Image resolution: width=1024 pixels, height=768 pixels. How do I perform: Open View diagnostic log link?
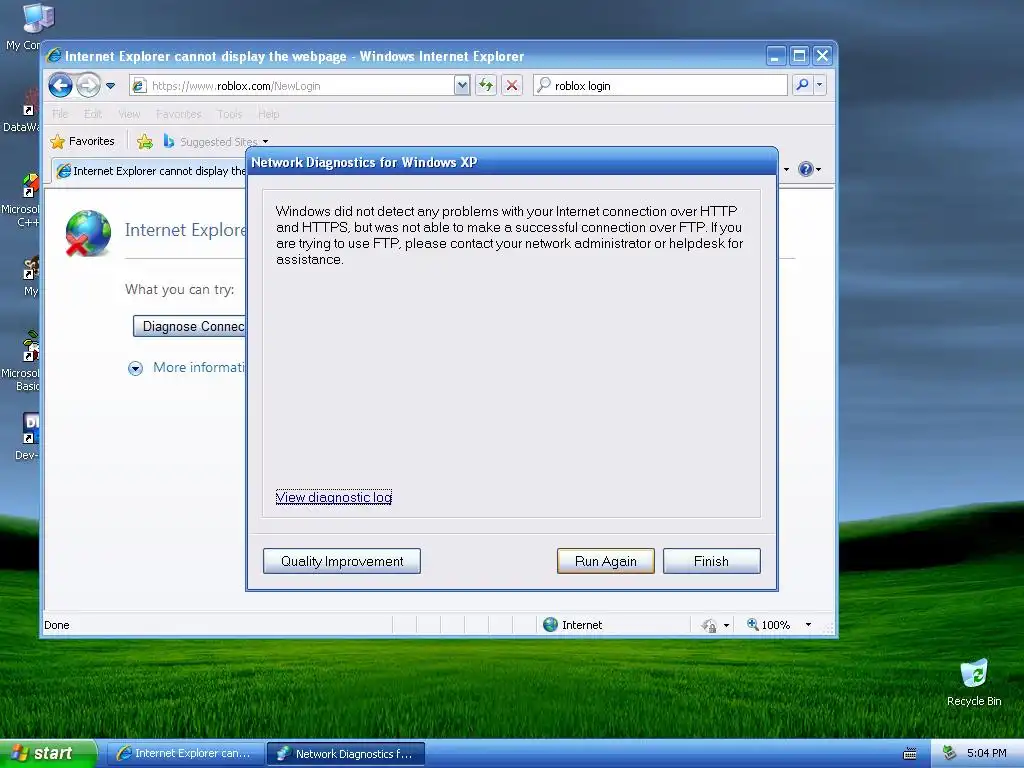333,498
